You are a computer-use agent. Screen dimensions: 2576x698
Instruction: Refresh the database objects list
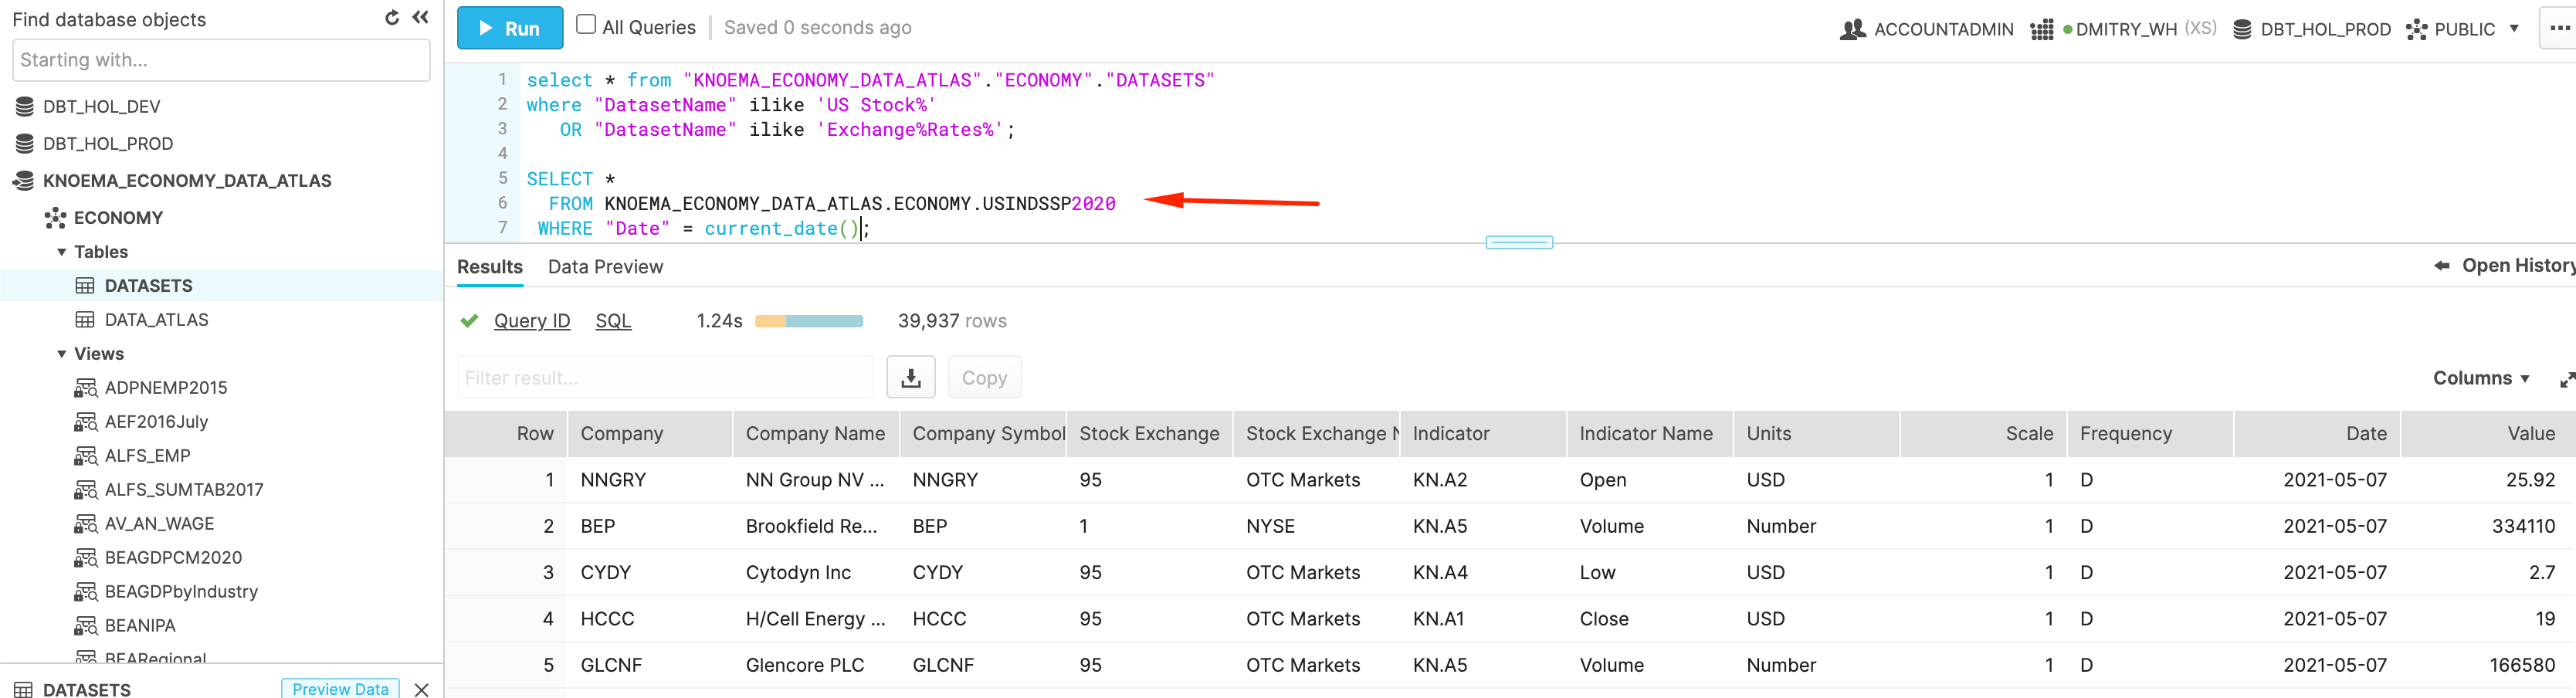click(x=391, y=18)
